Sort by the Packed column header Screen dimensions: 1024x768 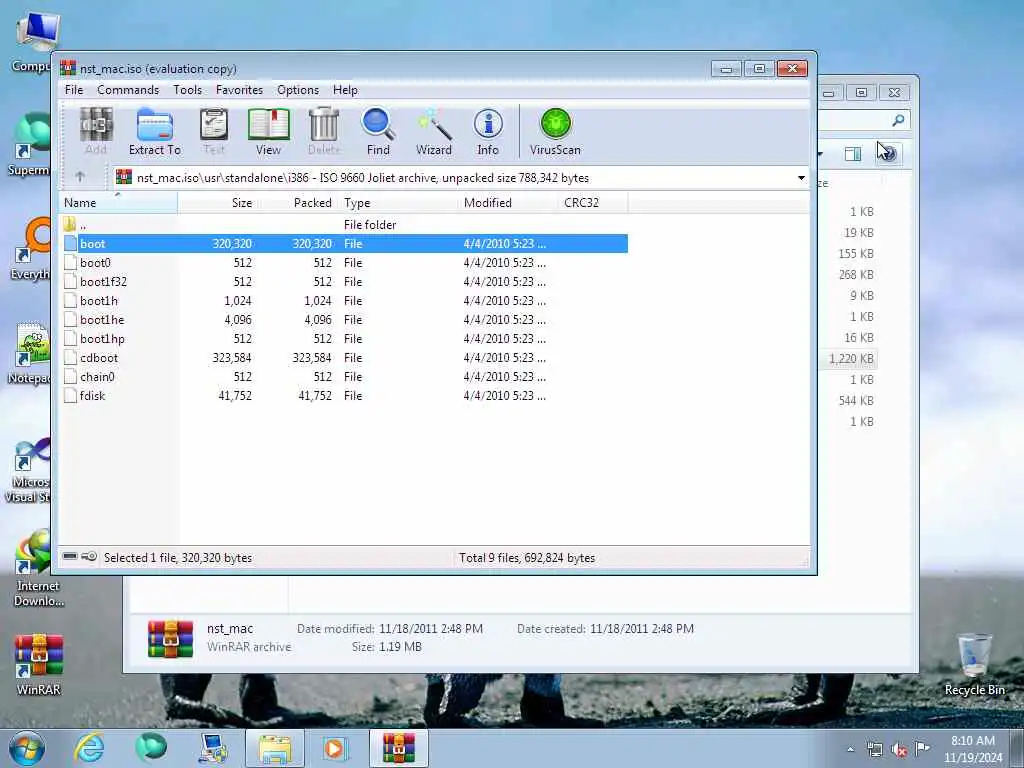pos(298,202)
